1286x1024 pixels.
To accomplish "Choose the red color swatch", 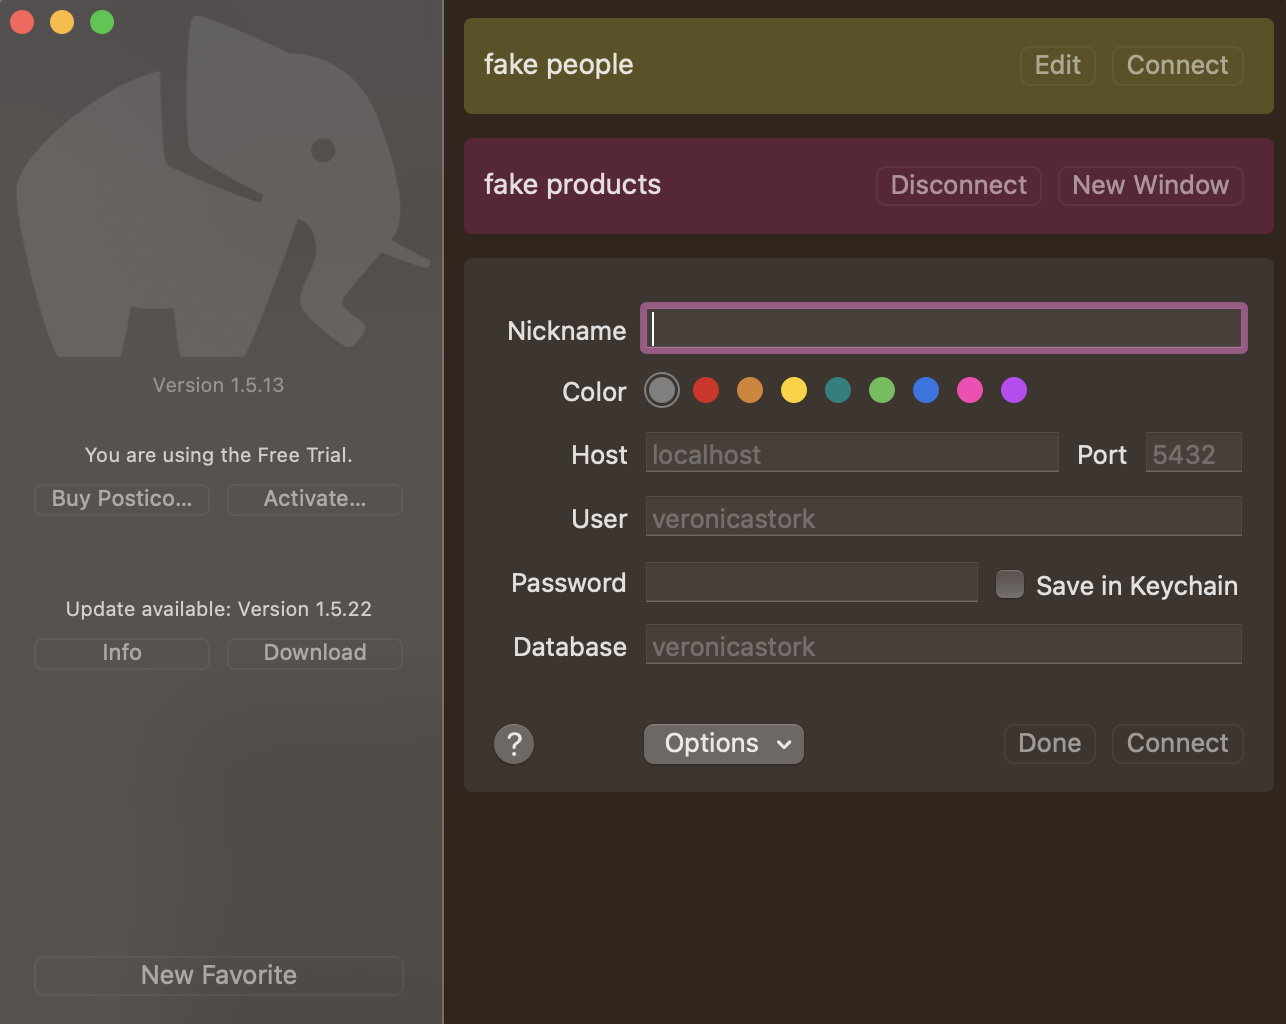I will point(706,390).
